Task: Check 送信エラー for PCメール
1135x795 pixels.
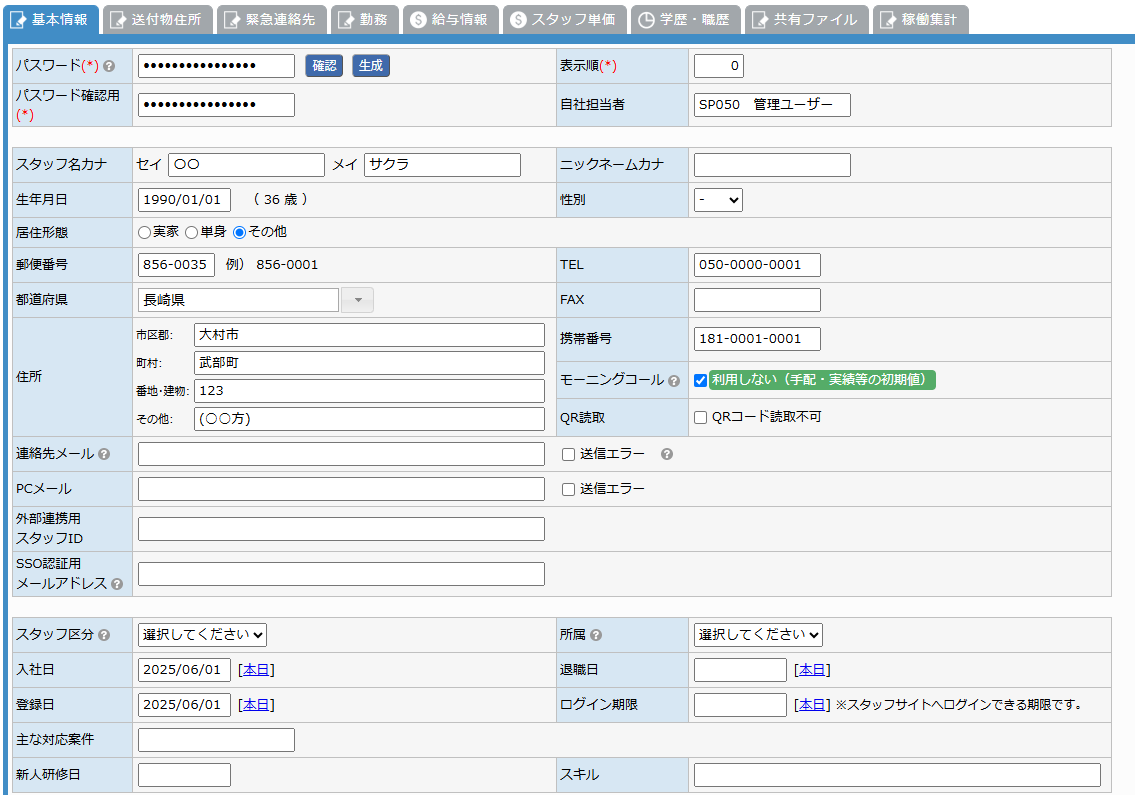Action: 568,489
